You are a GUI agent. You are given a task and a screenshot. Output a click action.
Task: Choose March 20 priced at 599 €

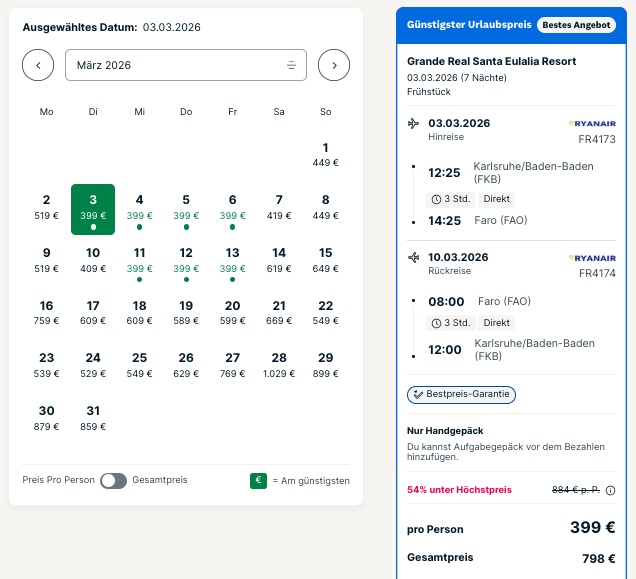232,312
